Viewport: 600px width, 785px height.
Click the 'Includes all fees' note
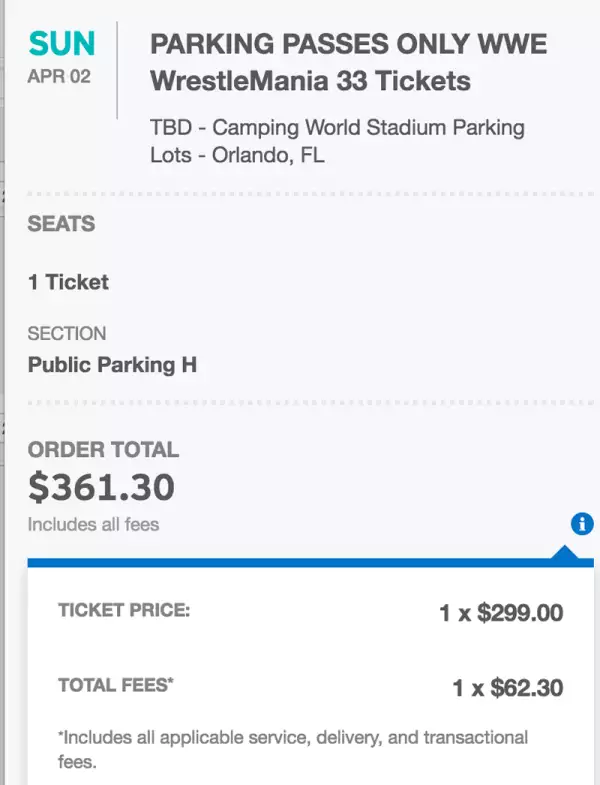pyautogui.click(x=93, y=524)
